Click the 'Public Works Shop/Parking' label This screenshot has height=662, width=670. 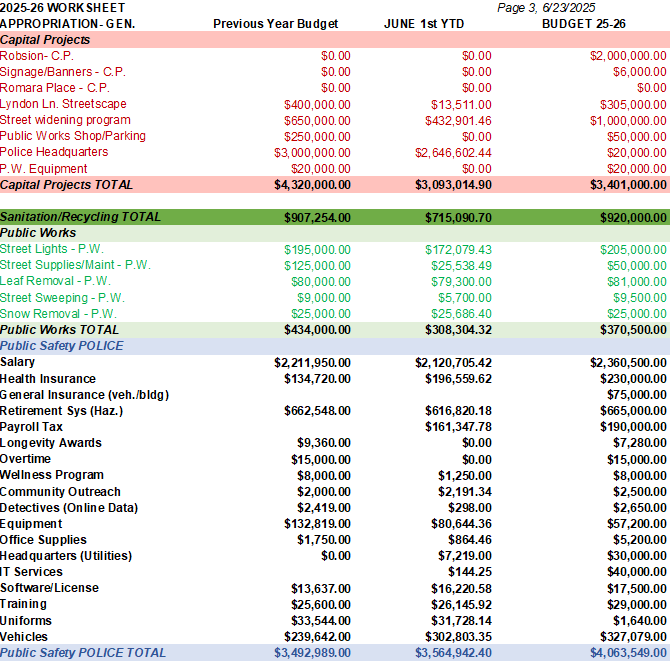73,136
